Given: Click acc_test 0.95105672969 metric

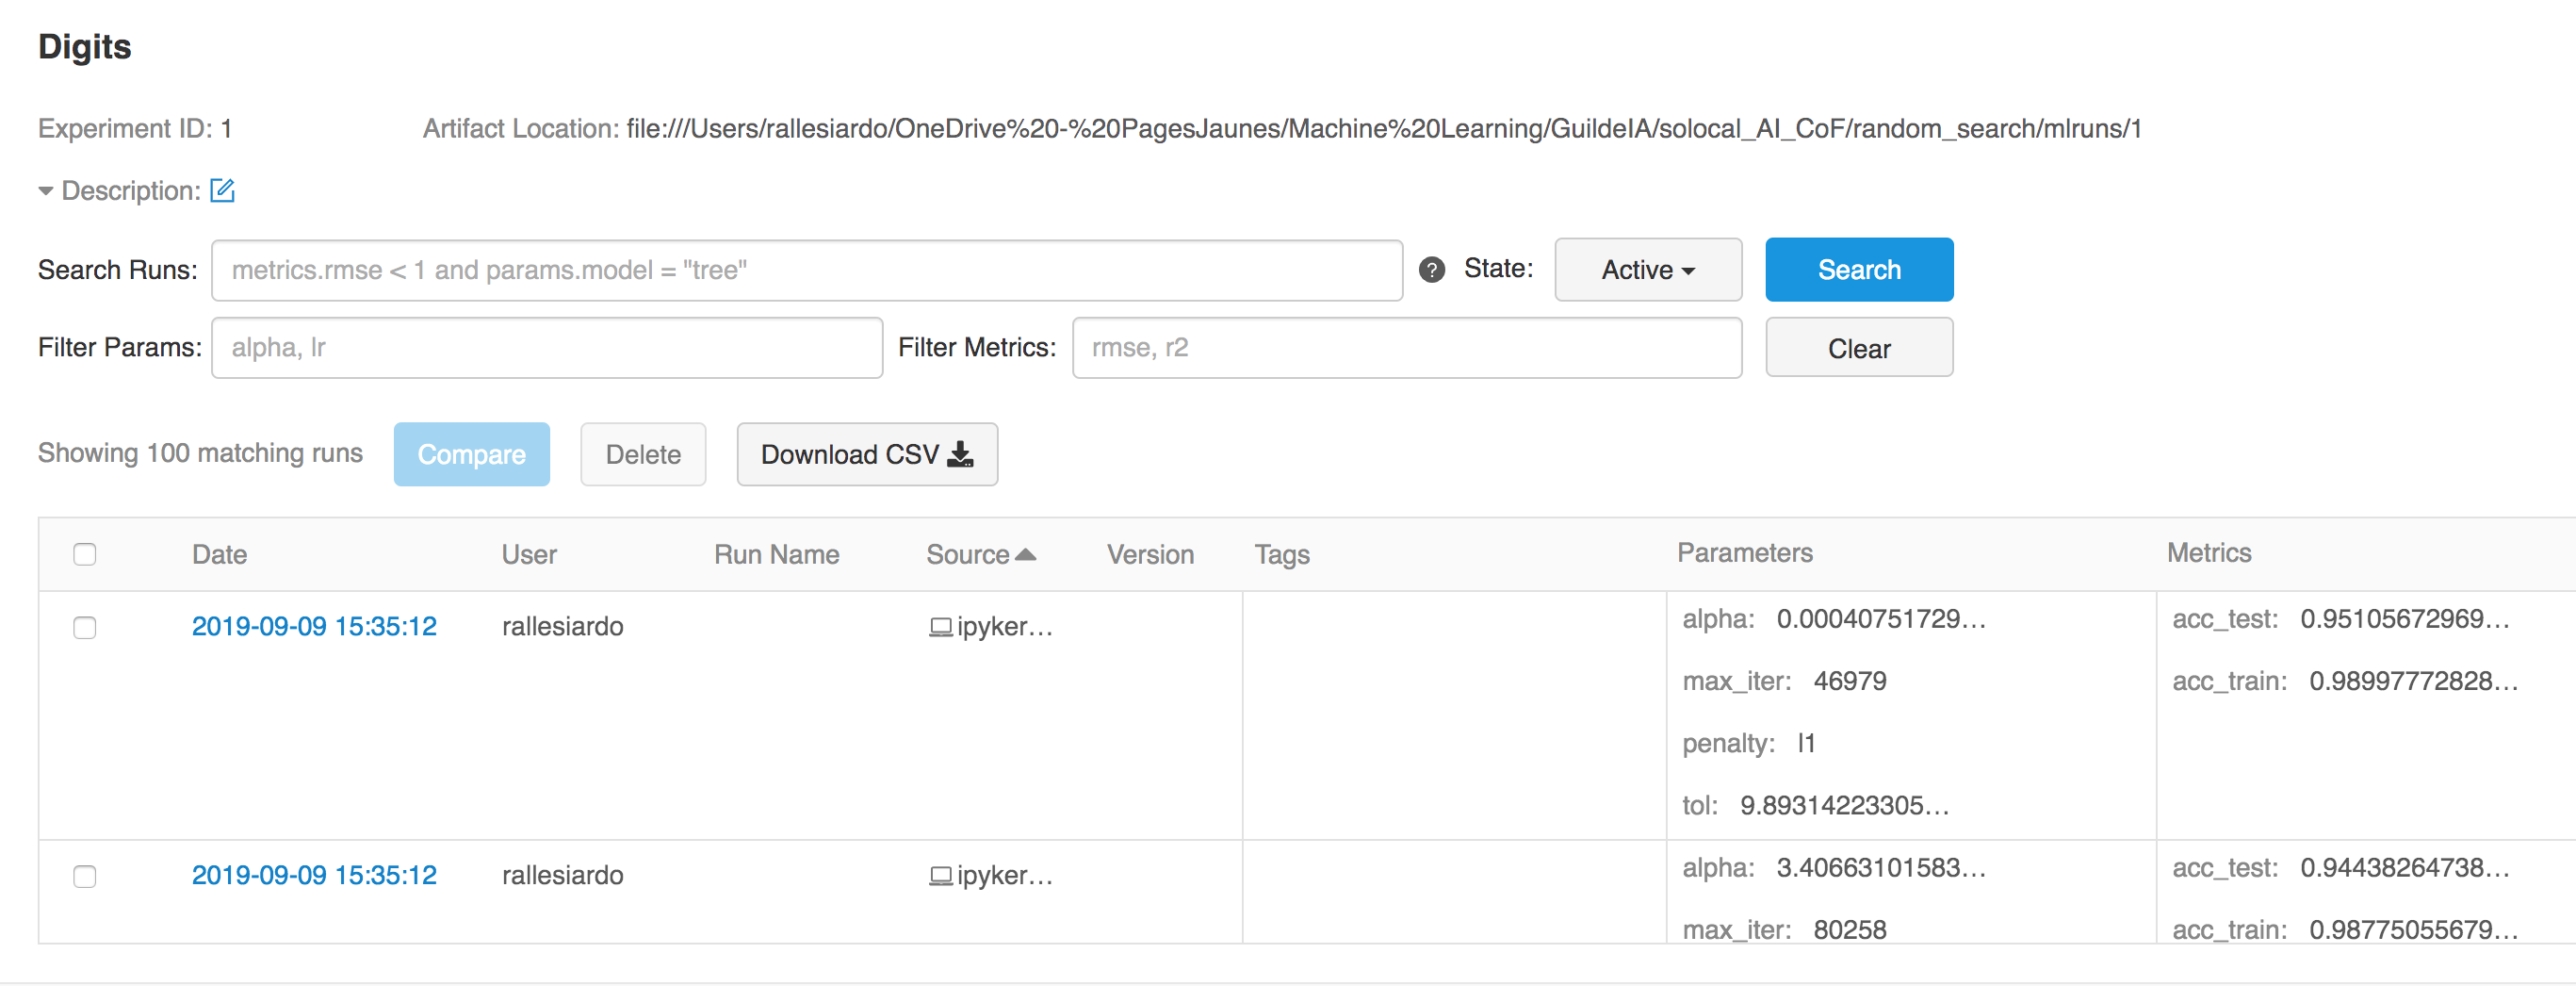Looking at the screenshot, I should (x=2340, y=619).
